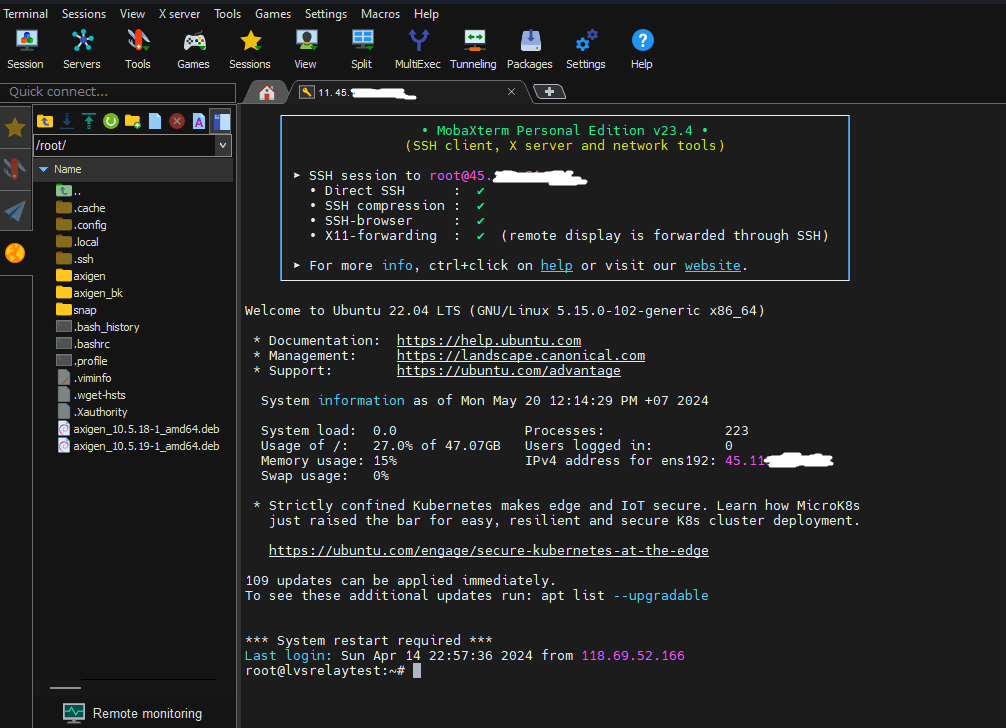Open the Settings menu
Image resolution: width=1006 pixels, height=728 pixels.
click(326, 13)
